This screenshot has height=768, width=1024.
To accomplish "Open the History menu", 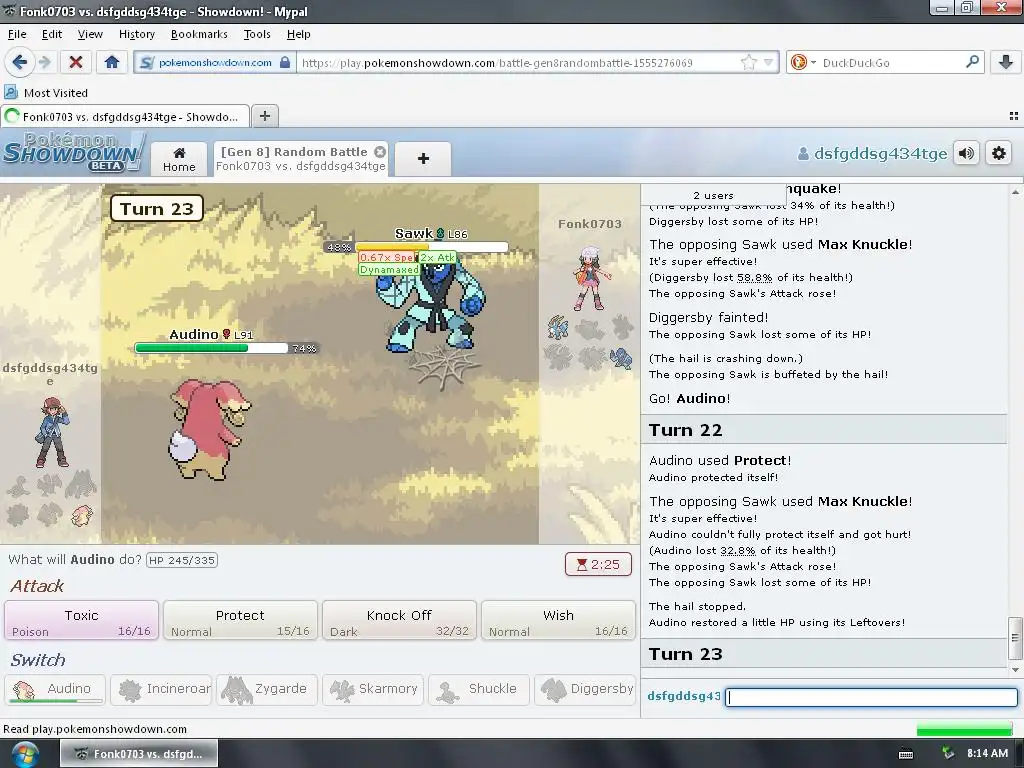I will 136,34.
